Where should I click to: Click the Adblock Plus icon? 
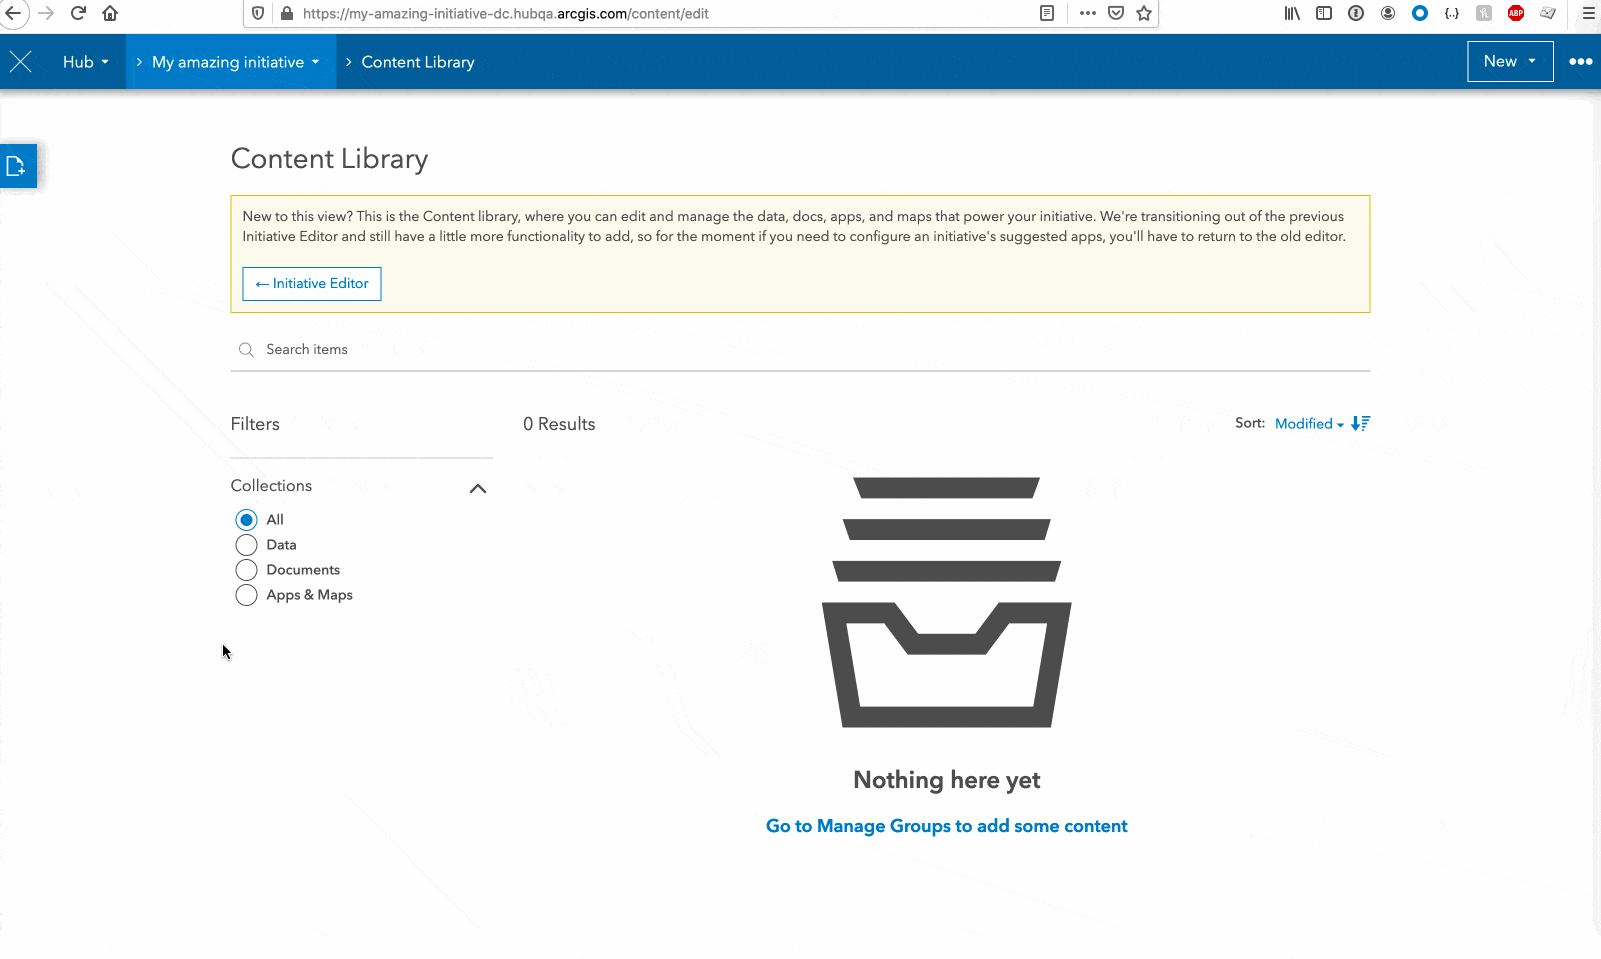[x=1514, y=13]
